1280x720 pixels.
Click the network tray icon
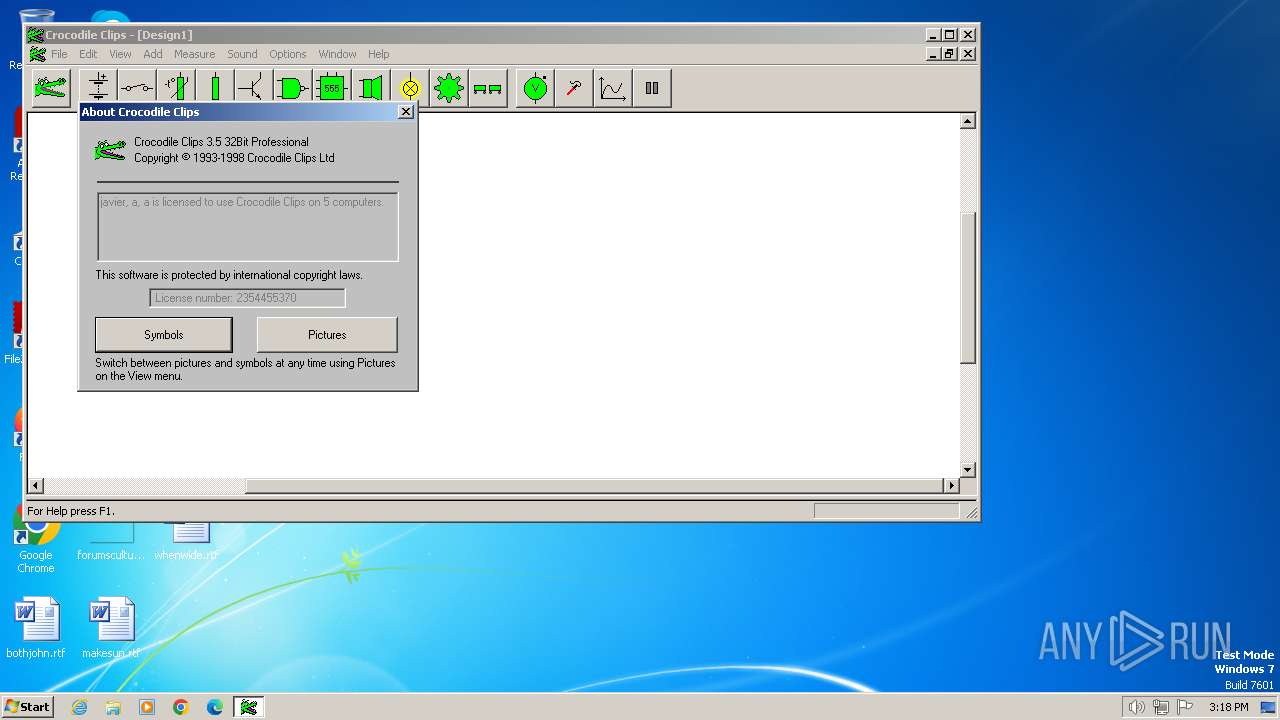click(x=1161, y=707)
